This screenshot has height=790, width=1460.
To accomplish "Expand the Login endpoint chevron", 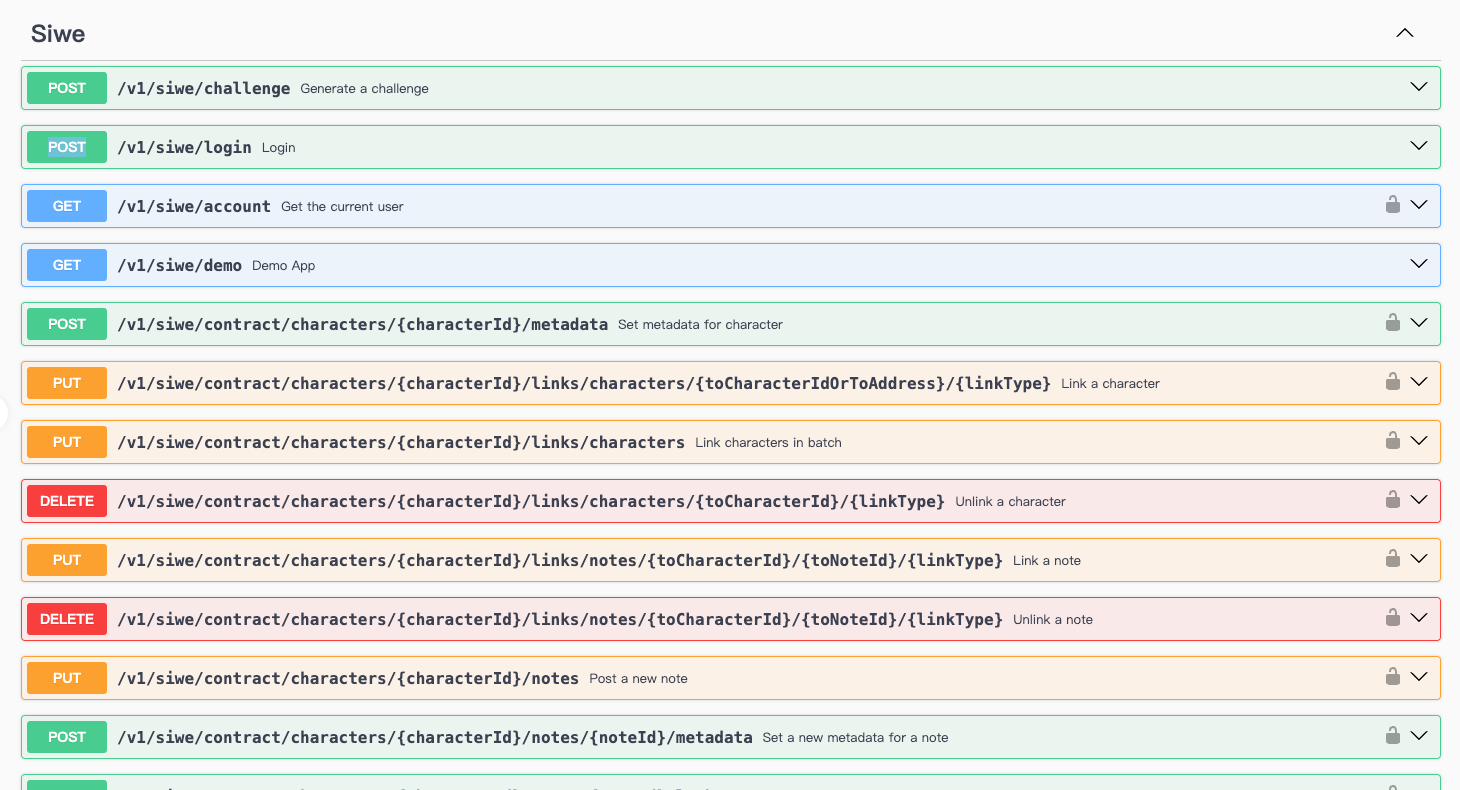I will click(1418, 146).
